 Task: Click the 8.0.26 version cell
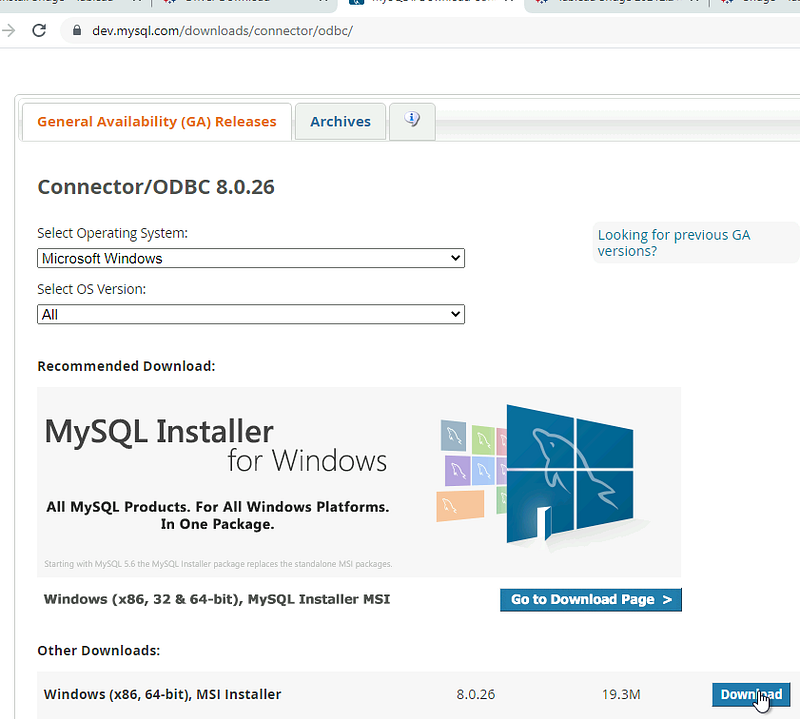point(476,695)
